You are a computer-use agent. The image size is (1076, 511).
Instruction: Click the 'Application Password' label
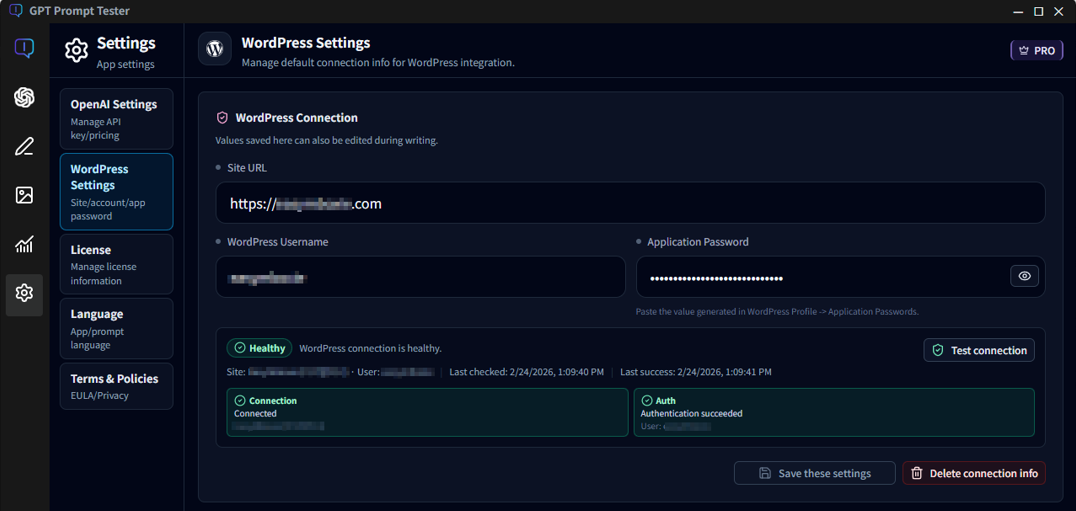point(698,242)
